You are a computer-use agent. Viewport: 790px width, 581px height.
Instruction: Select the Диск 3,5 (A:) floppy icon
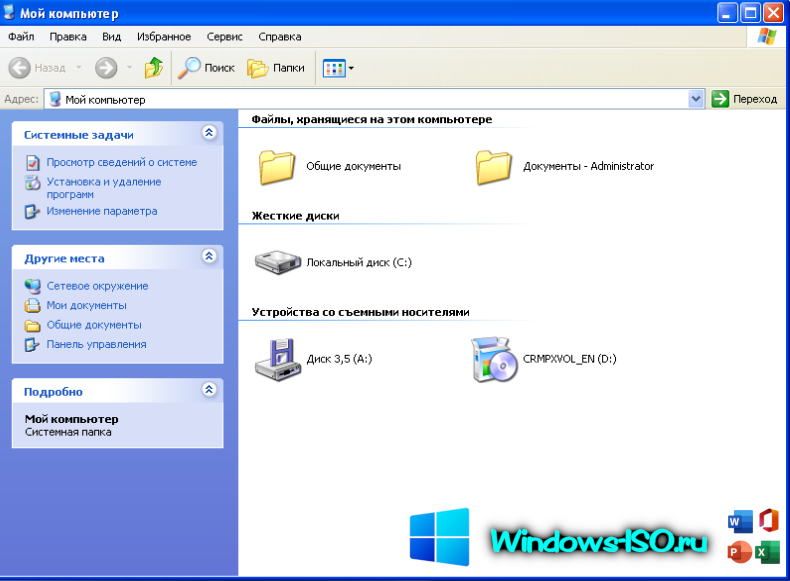coord(278,359)
